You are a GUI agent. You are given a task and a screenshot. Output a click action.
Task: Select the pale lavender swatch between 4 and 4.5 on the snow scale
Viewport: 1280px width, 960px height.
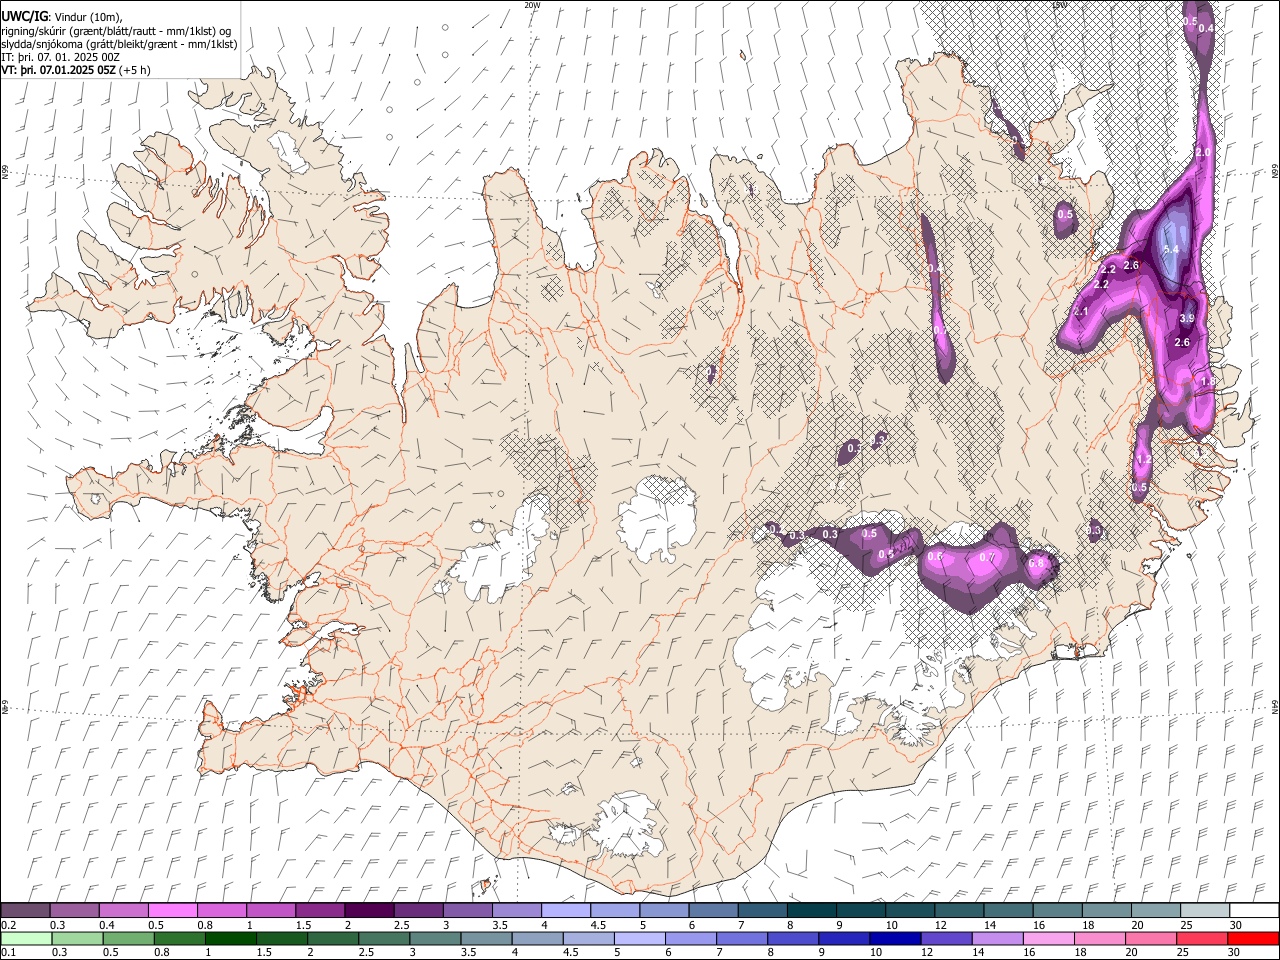(x=566, y=910)
